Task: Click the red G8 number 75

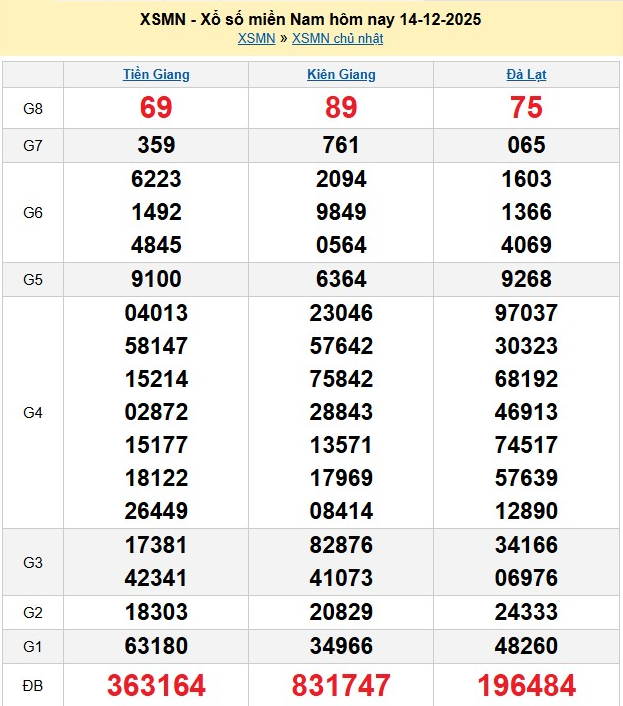Action: point(526,108)
